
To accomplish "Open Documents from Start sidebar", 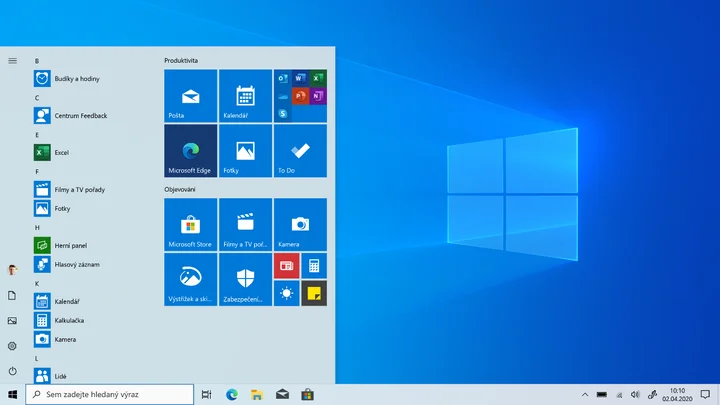I will (x=12, y=295).
